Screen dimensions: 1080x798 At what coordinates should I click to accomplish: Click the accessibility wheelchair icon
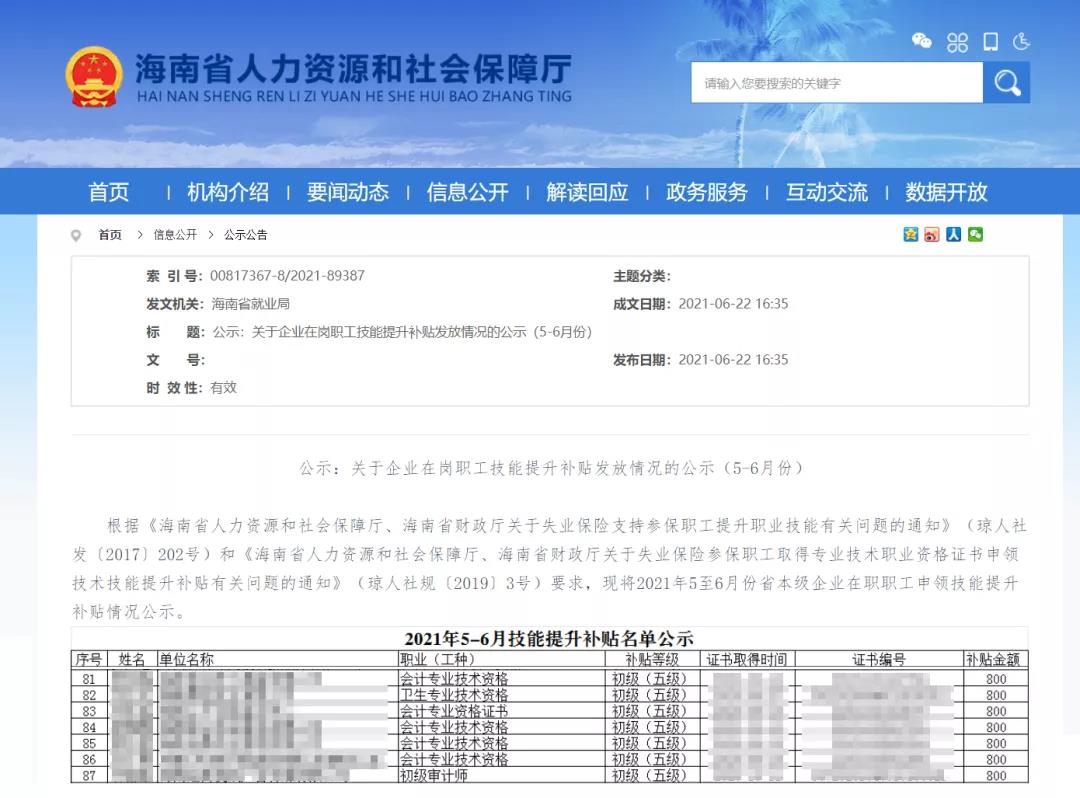point(1022,42)
